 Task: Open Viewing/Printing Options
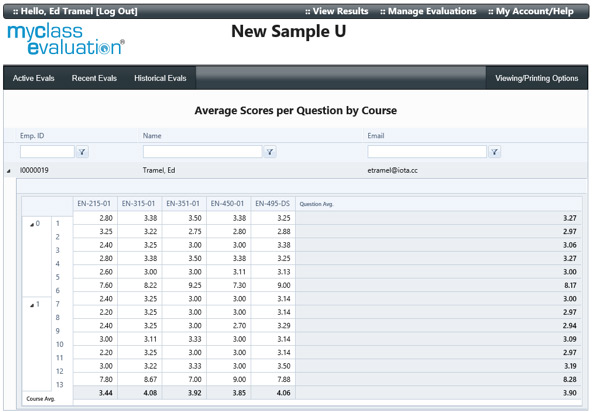tap(536, 78)
